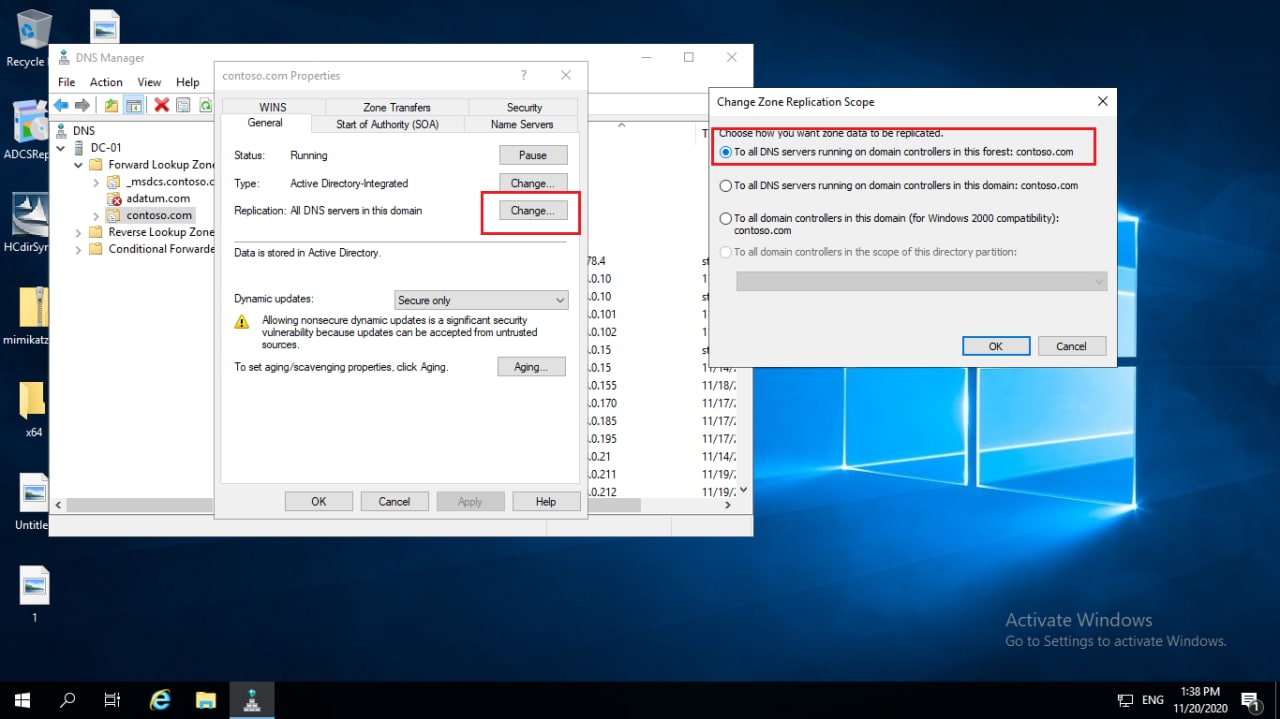Switch to the Zone Transfers tab

pos(397,107)
